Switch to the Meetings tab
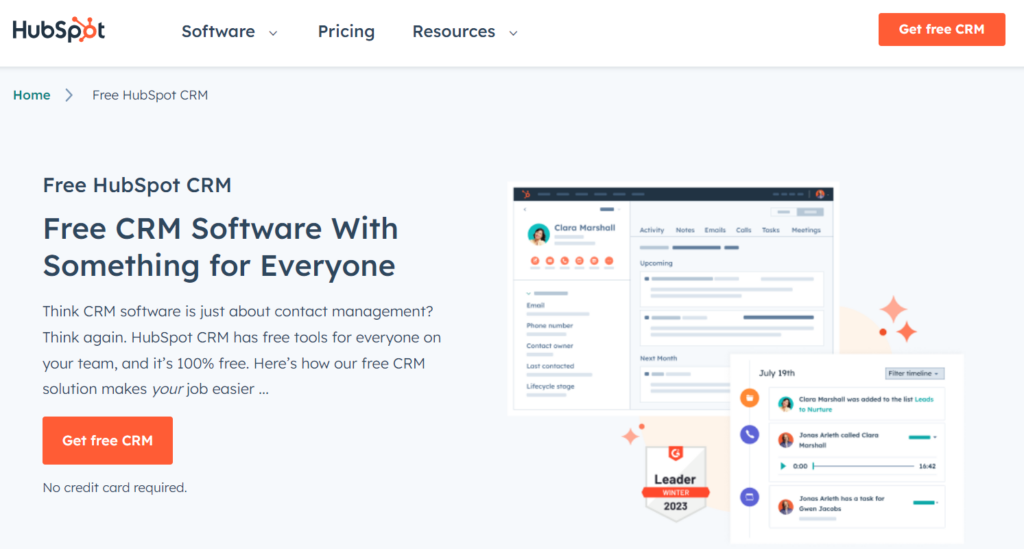 [806, 230]
